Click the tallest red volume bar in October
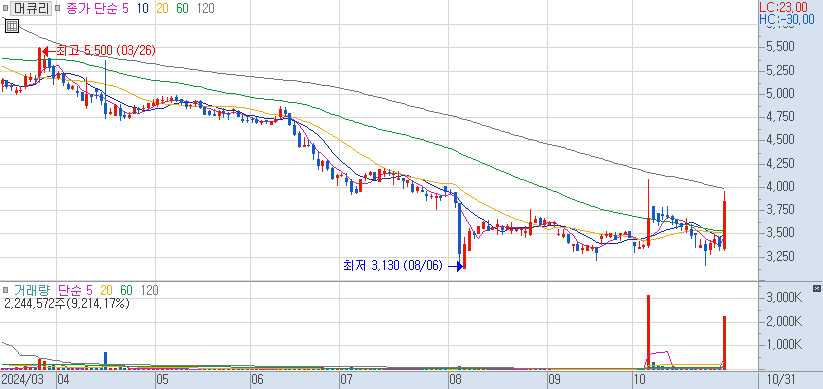 (x=648, y=332)
